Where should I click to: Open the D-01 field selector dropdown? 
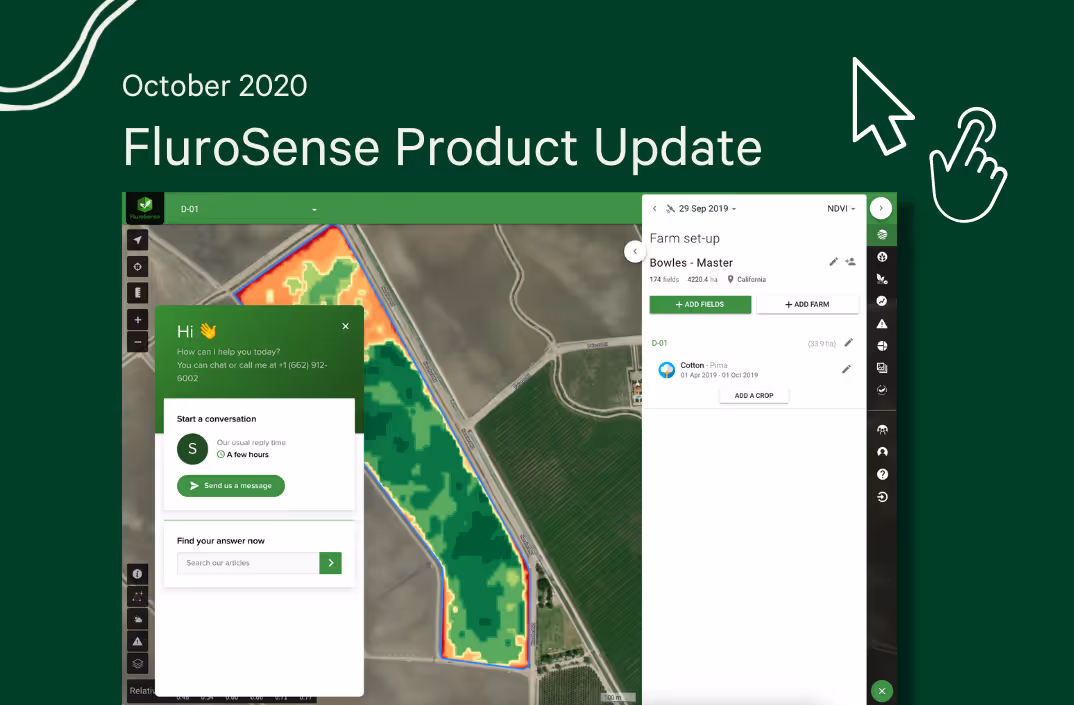click(249, 209)
